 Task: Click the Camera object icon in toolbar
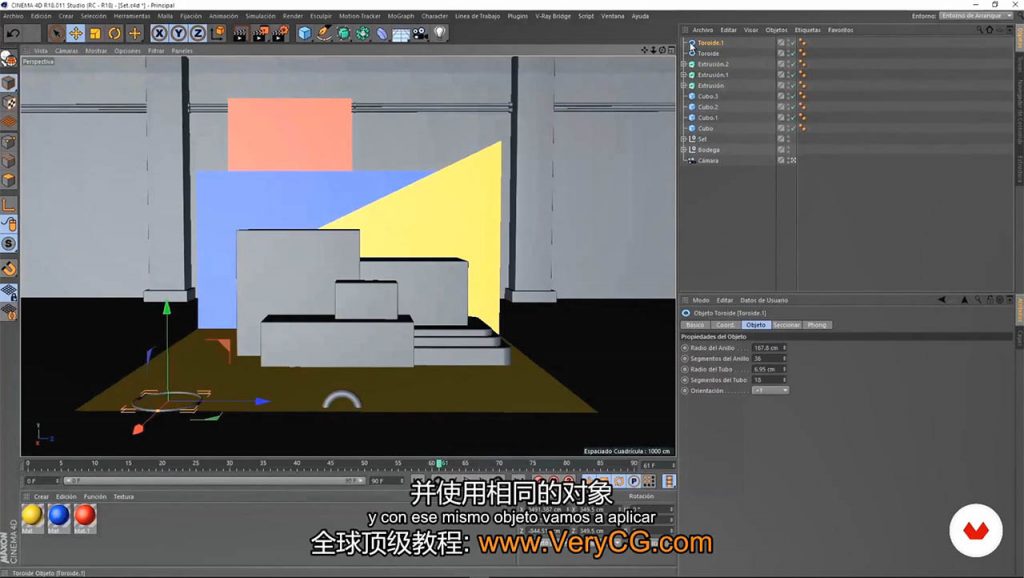coord(420,33)
